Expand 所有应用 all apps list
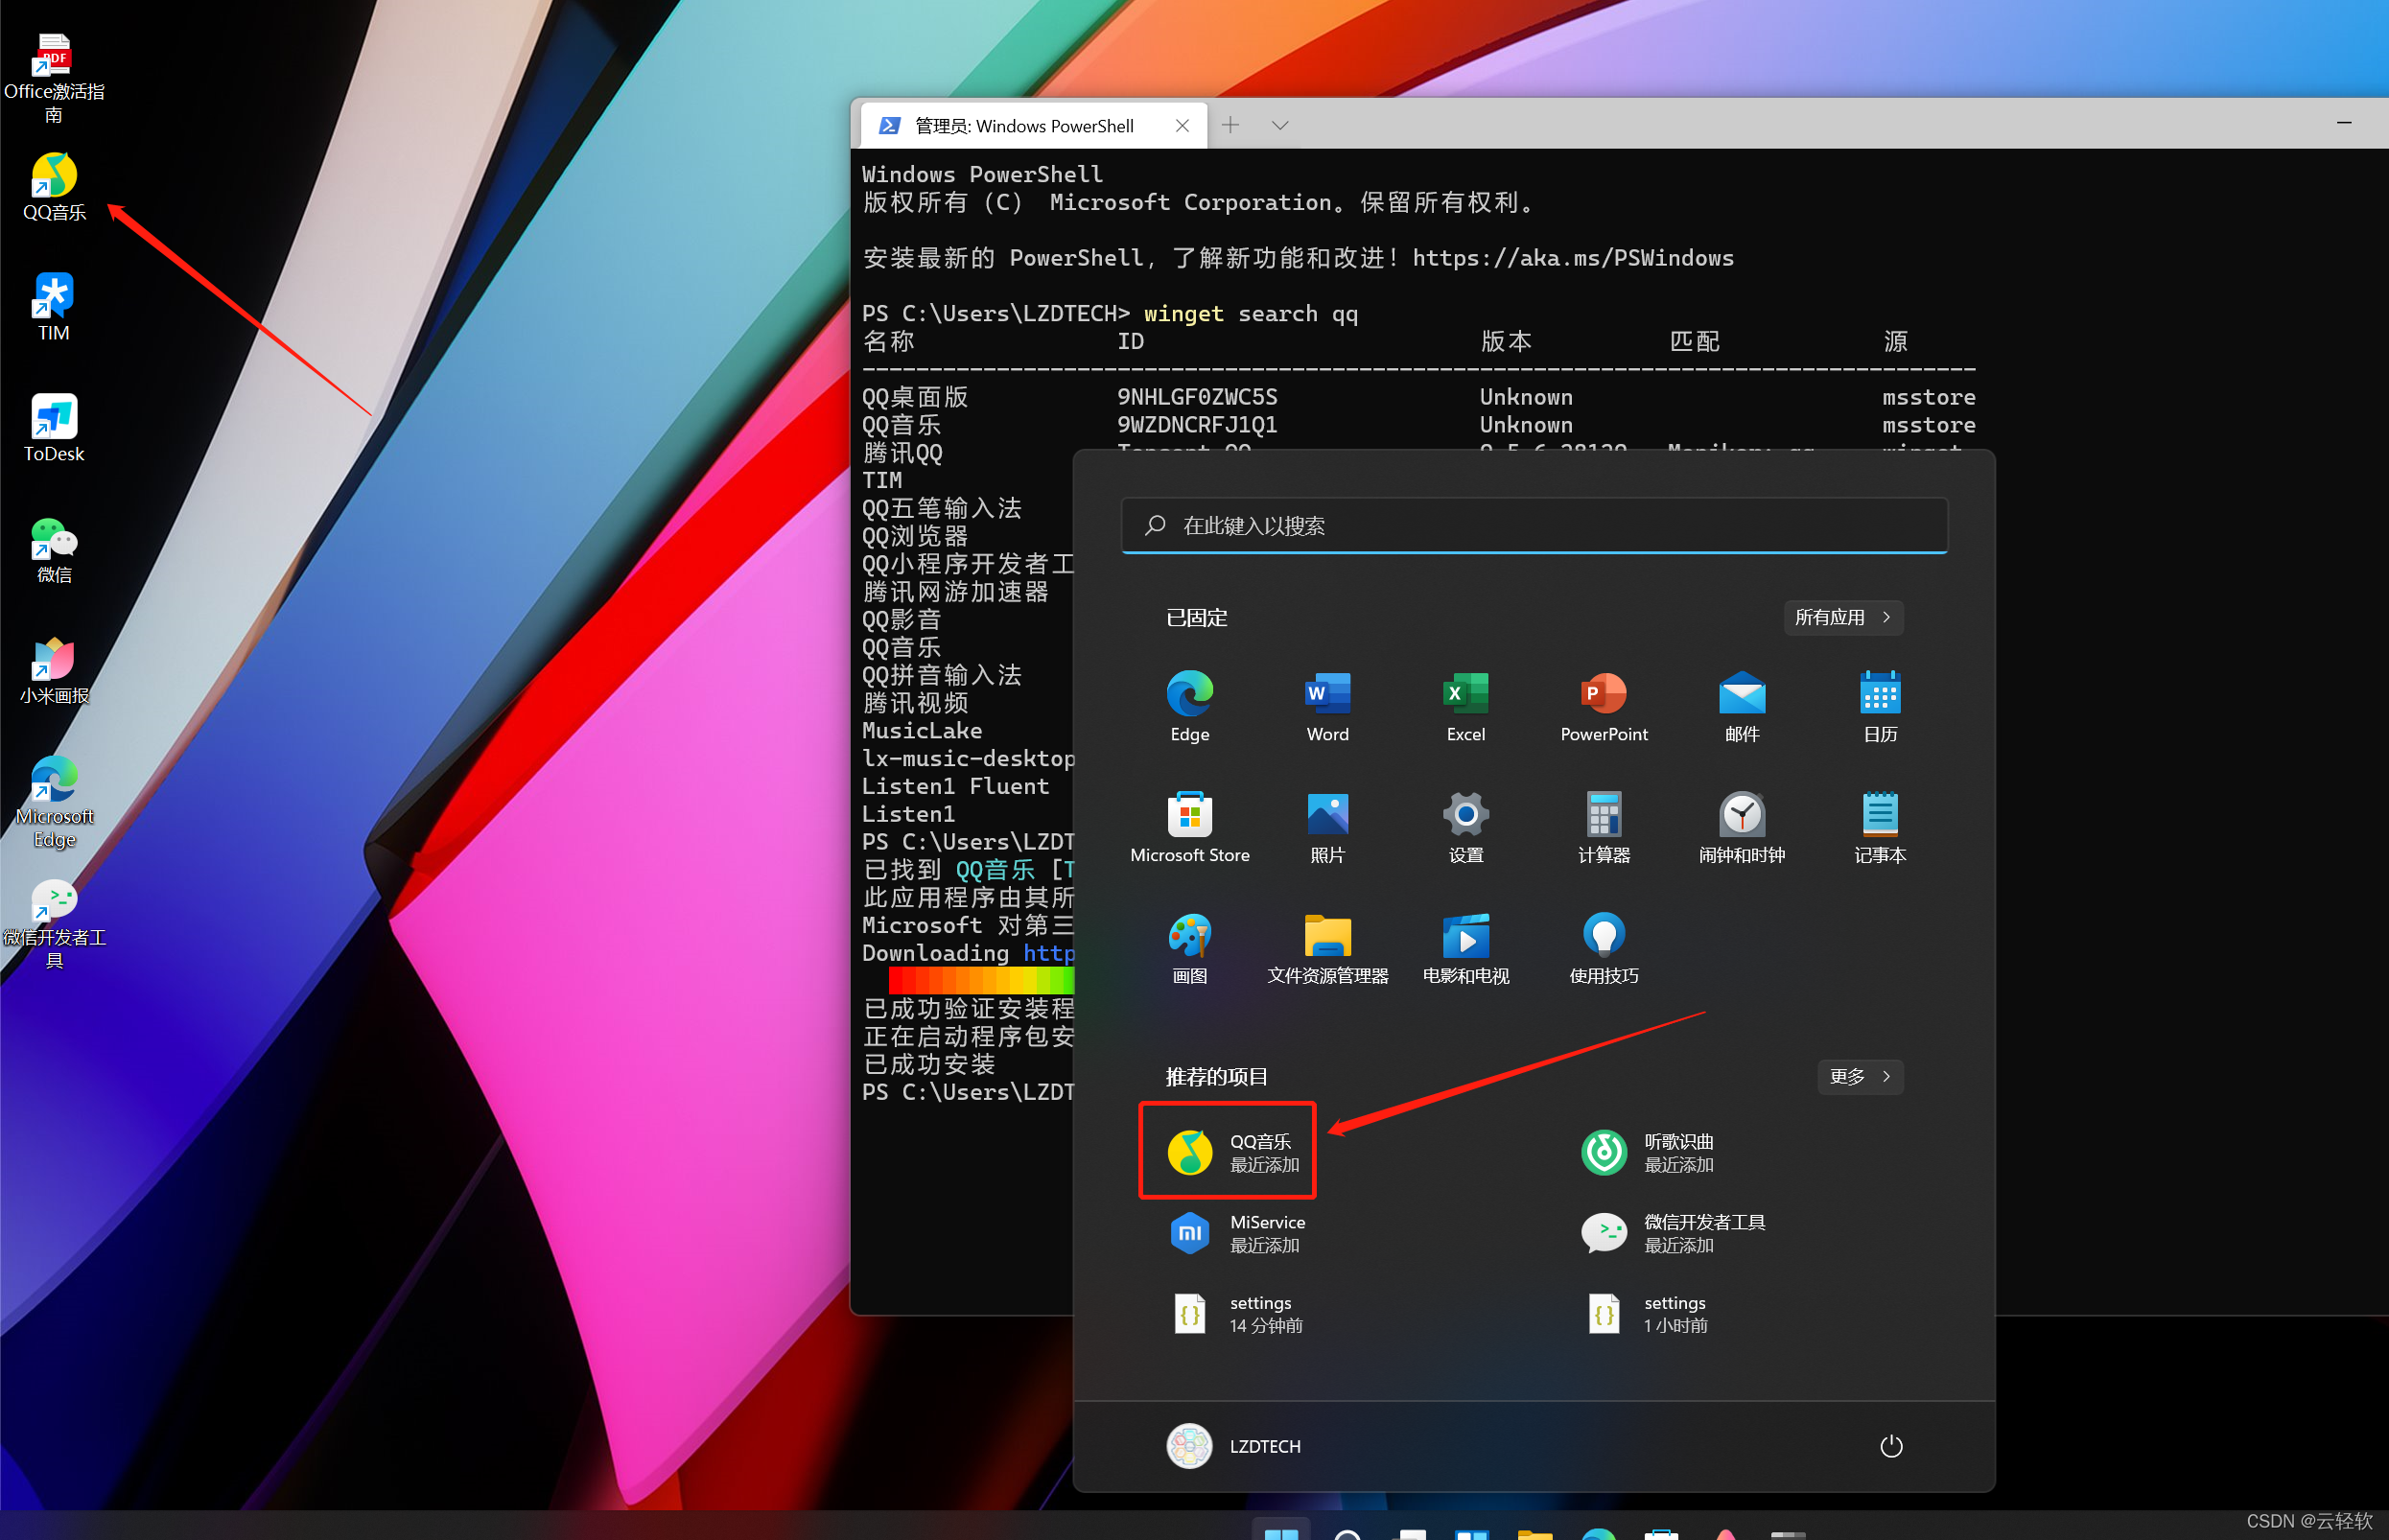 coord(1842,617)
